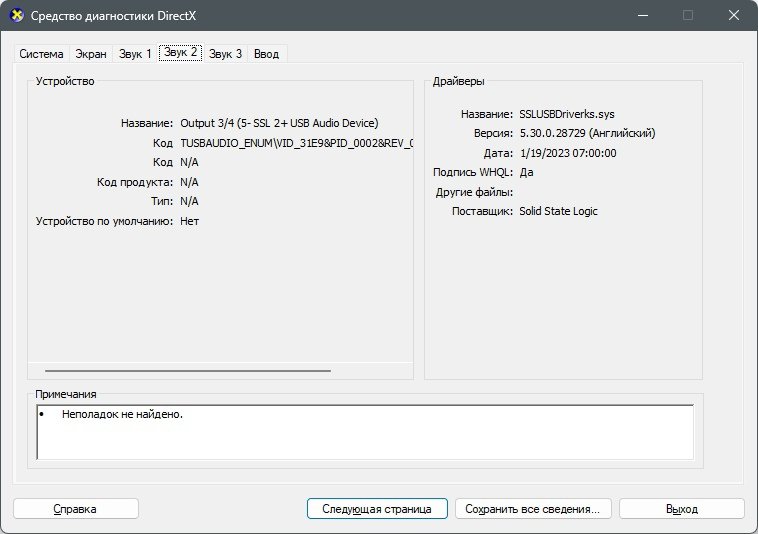Click the 'Поставщик:' label
The height and width of the screenshot is (534, 758).
tap(482, 211)
